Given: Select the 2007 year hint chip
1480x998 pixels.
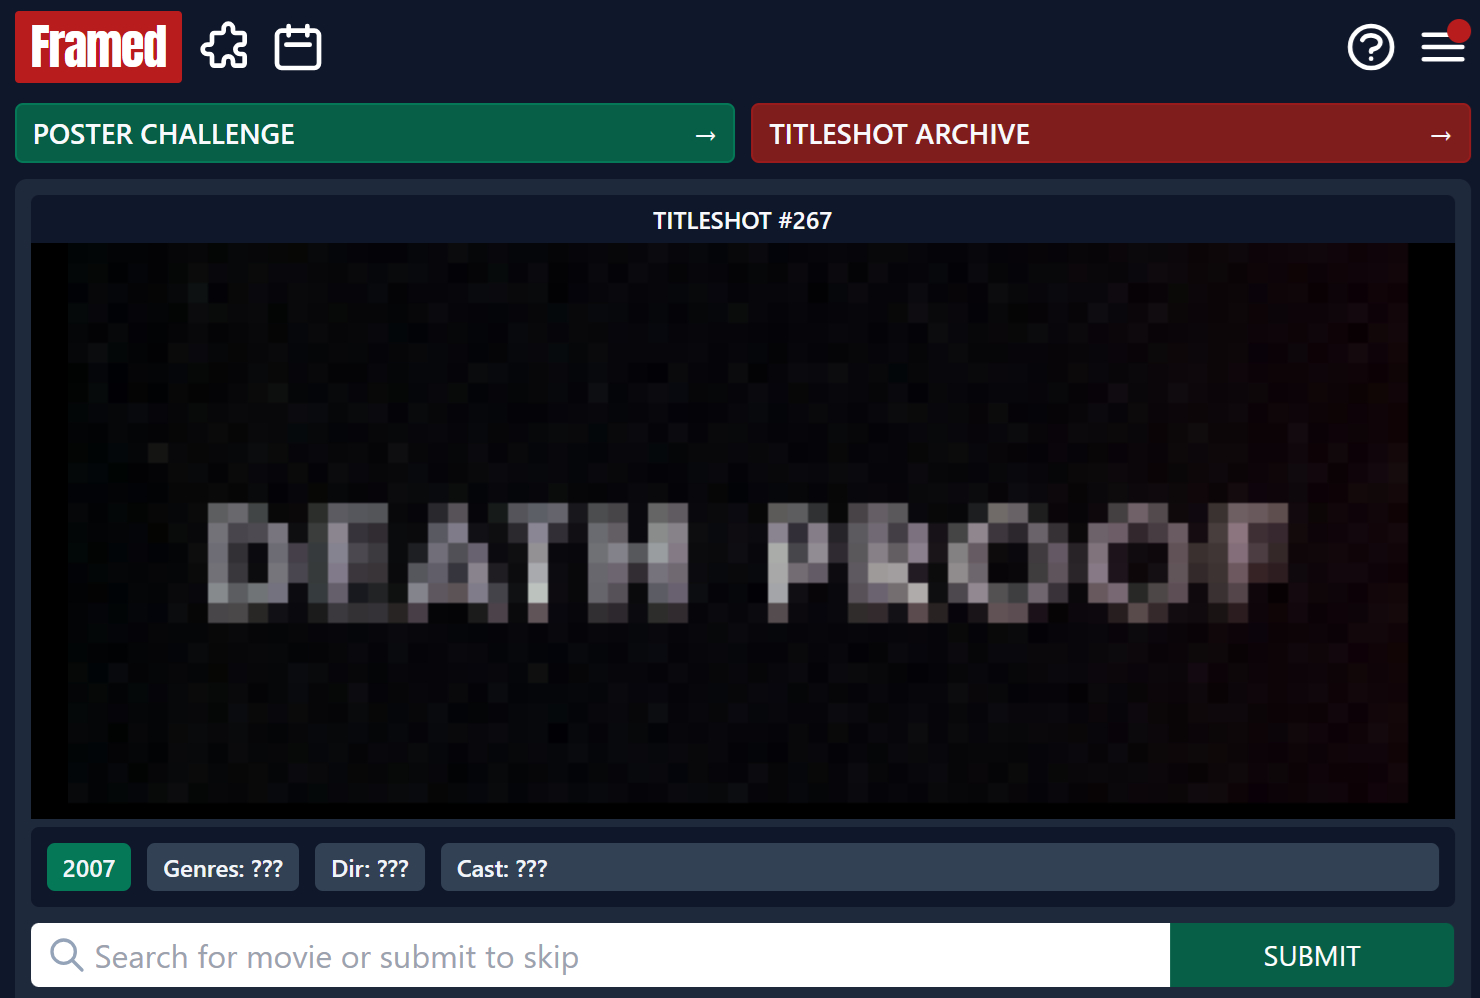Looking at the screenshot, I should [89, 868].
